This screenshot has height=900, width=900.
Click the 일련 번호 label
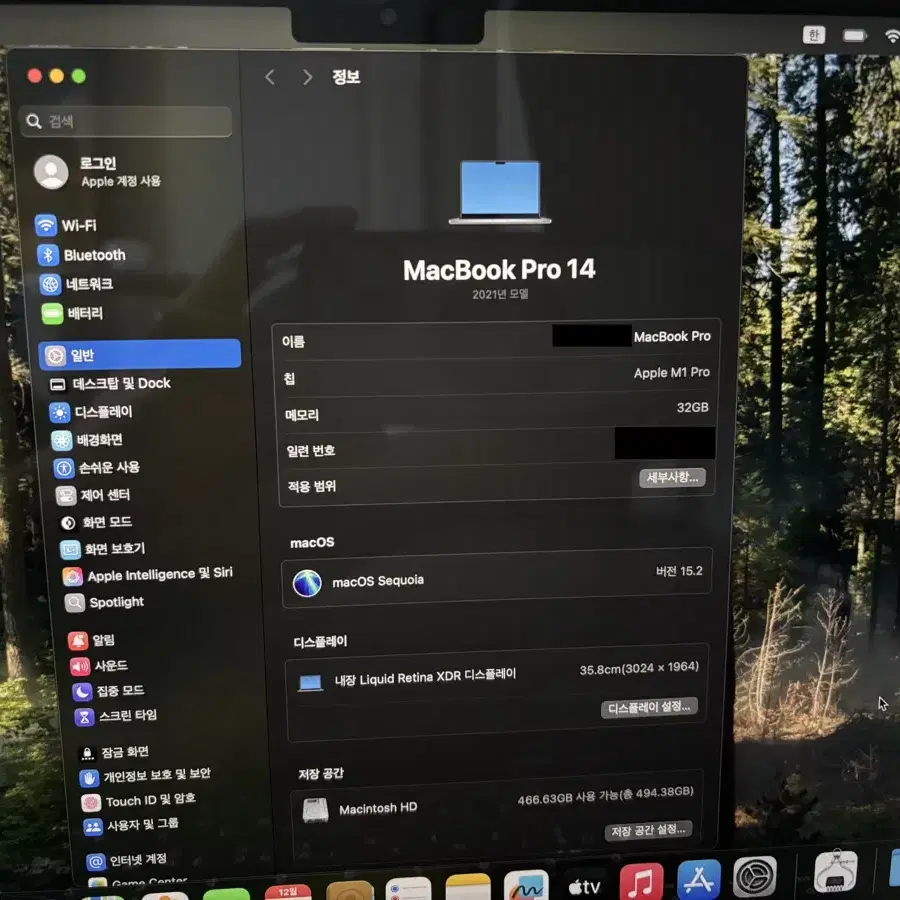click(311, 451)
